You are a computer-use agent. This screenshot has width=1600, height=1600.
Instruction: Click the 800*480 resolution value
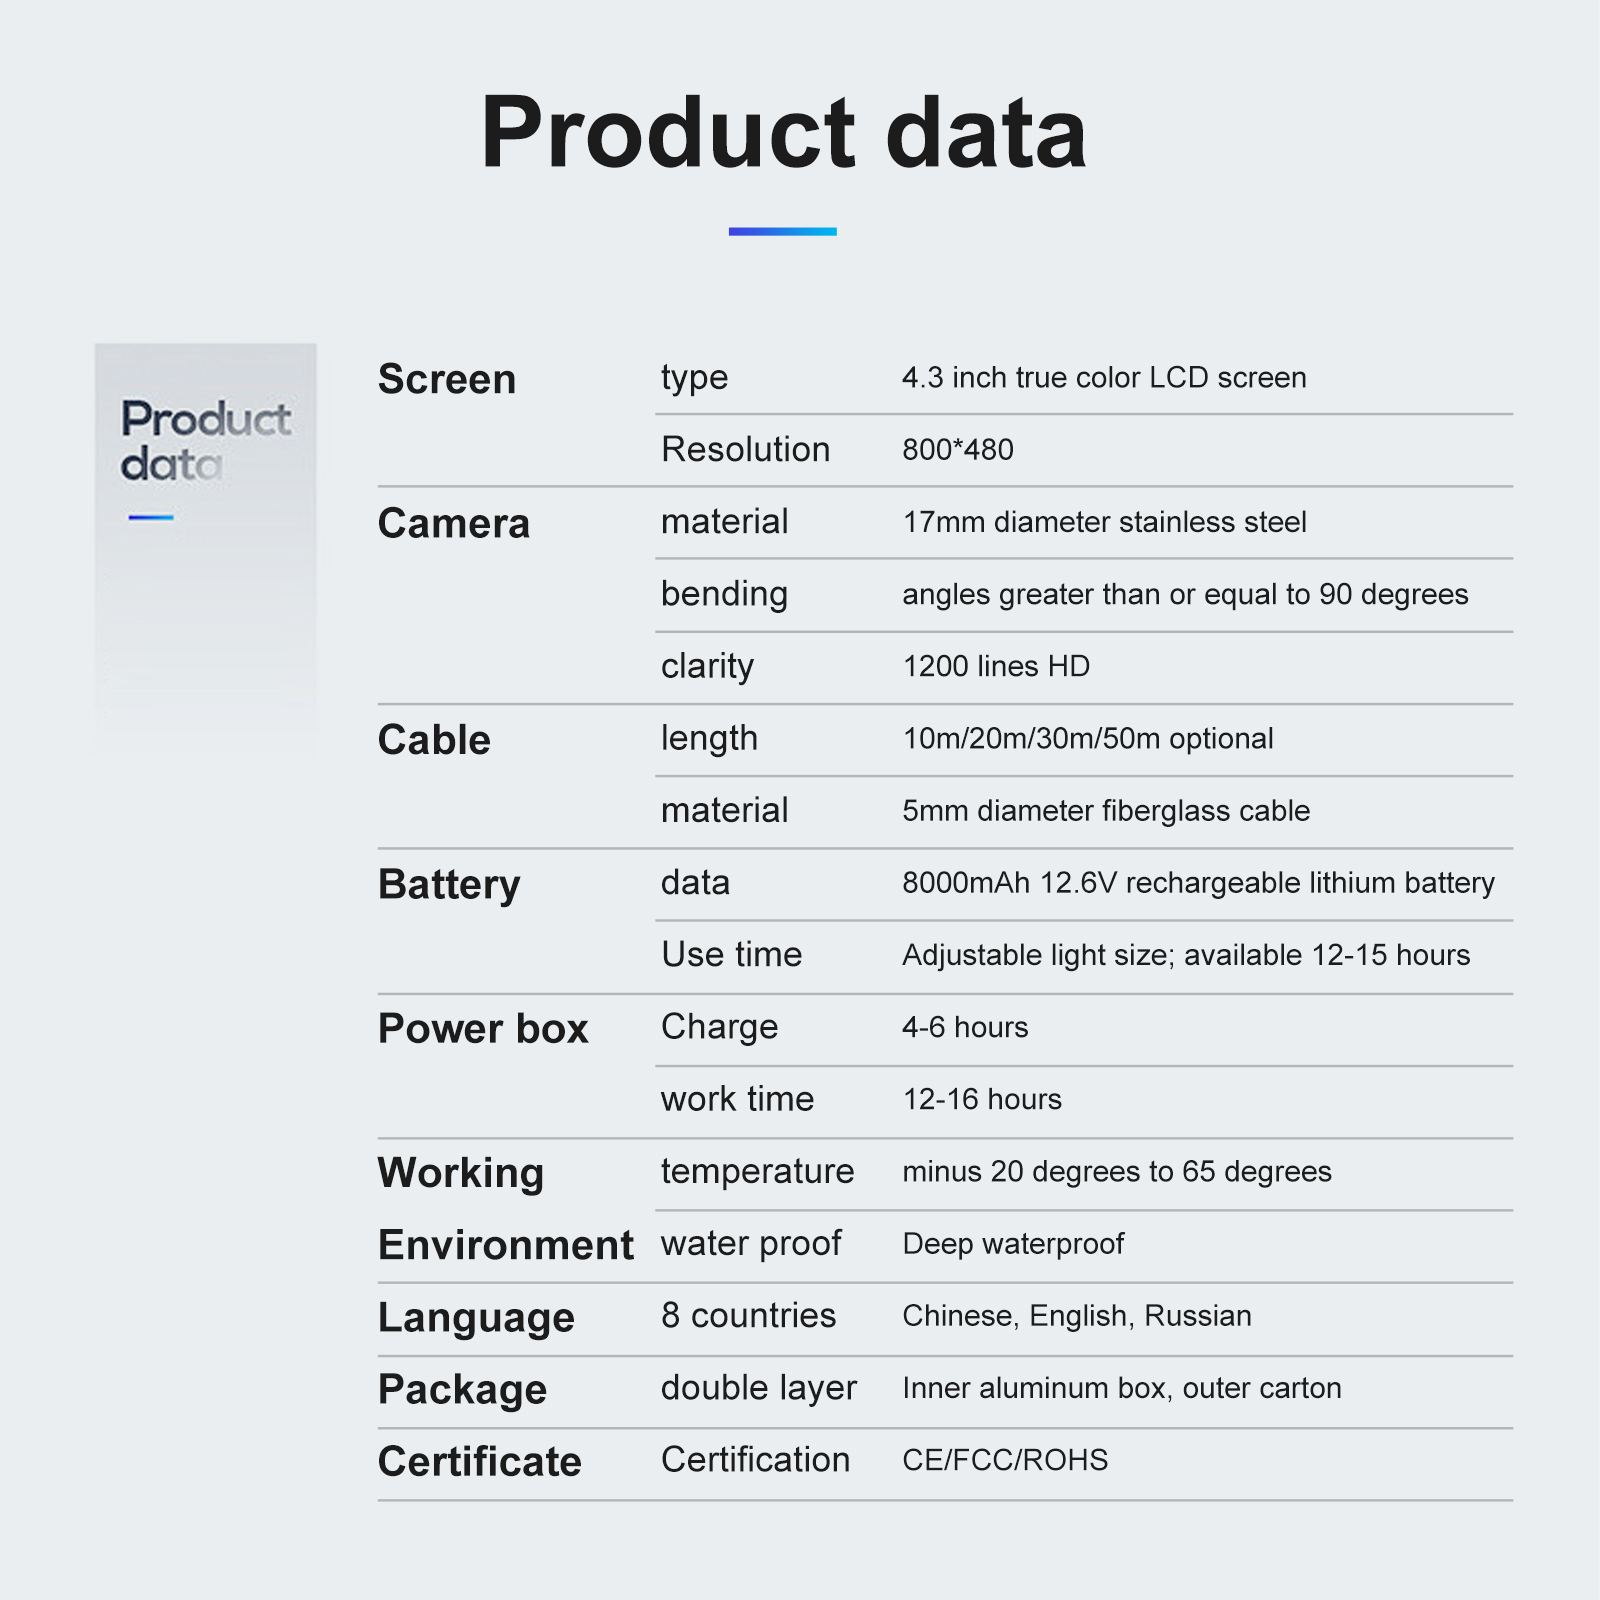pos(958,450)
